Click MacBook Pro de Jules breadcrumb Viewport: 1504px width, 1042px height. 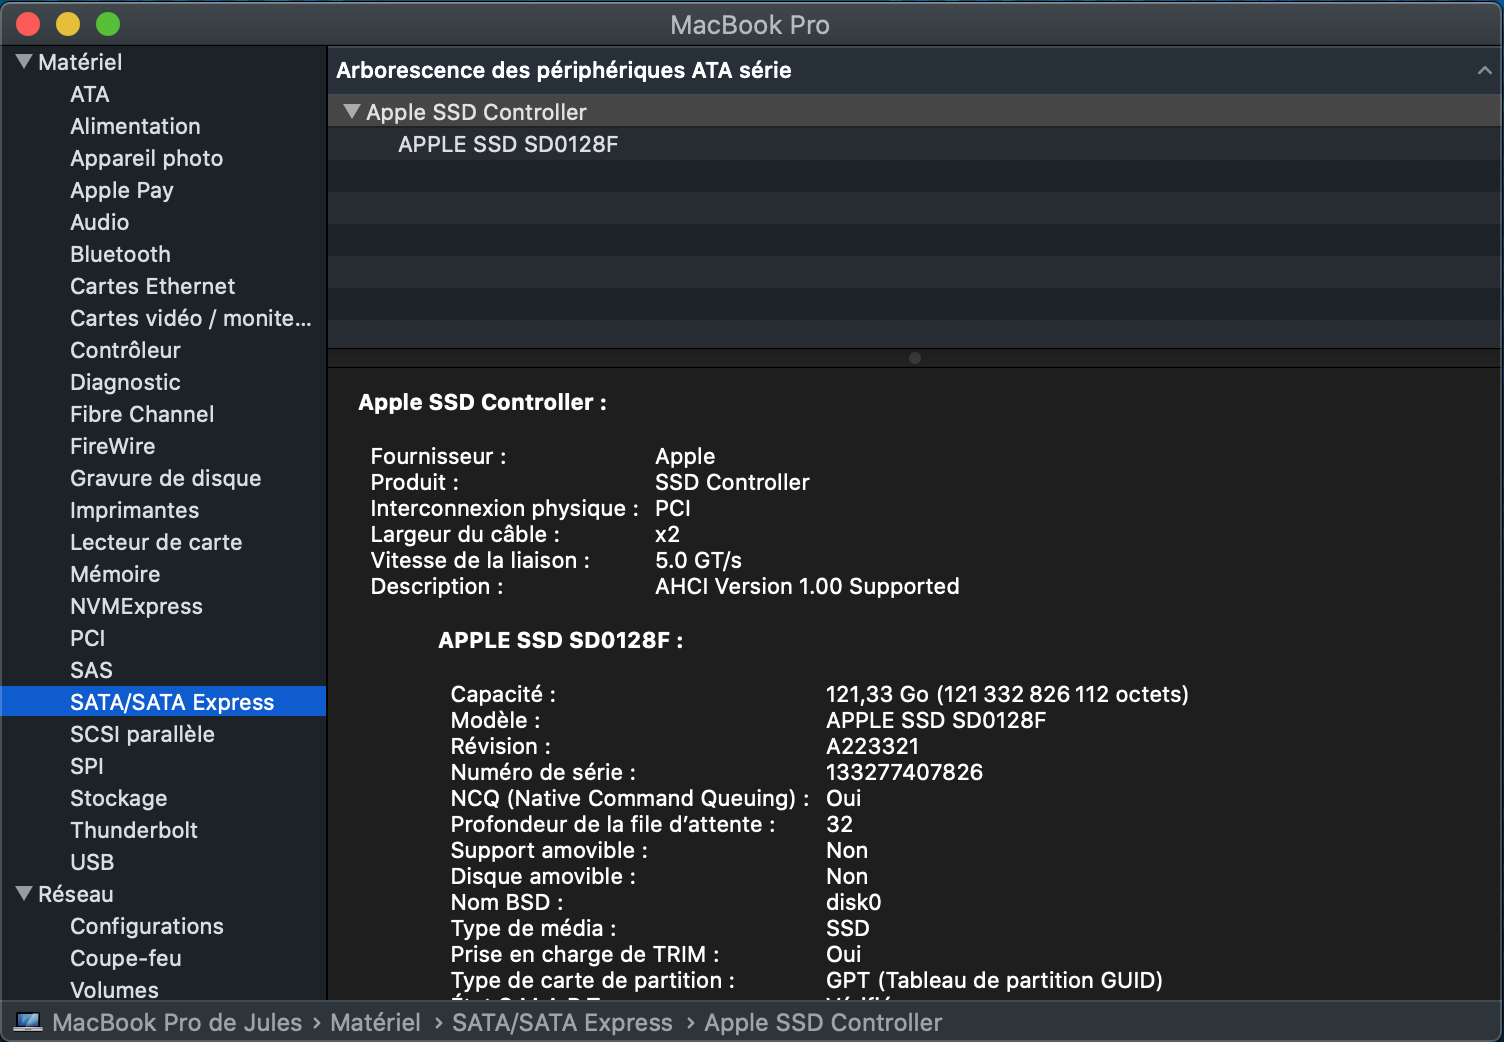pyautogui.click(x=177, y=1022)
